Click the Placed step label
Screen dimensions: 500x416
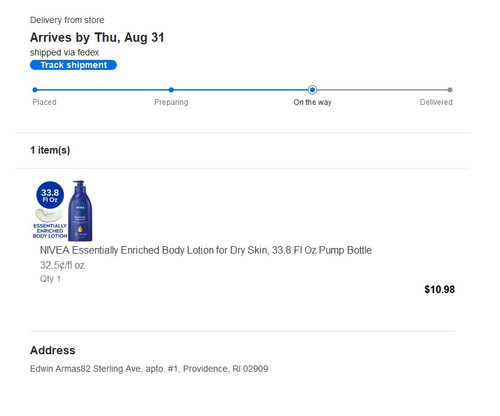pos(44,102)
